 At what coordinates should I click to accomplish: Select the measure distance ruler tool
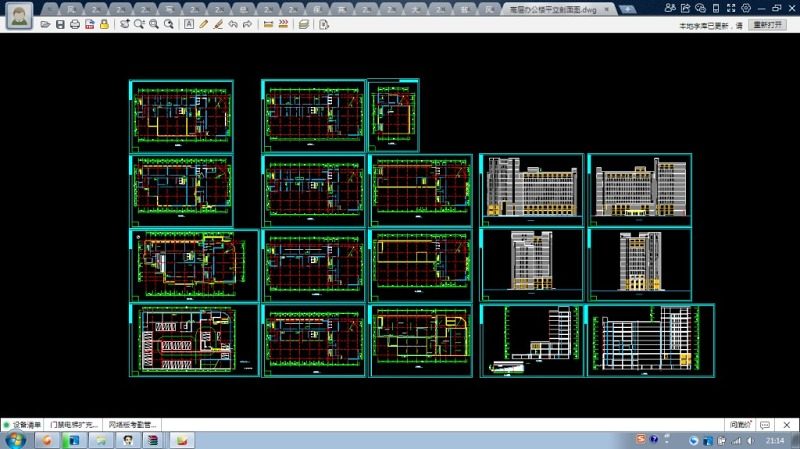click(x=268, y=24)
